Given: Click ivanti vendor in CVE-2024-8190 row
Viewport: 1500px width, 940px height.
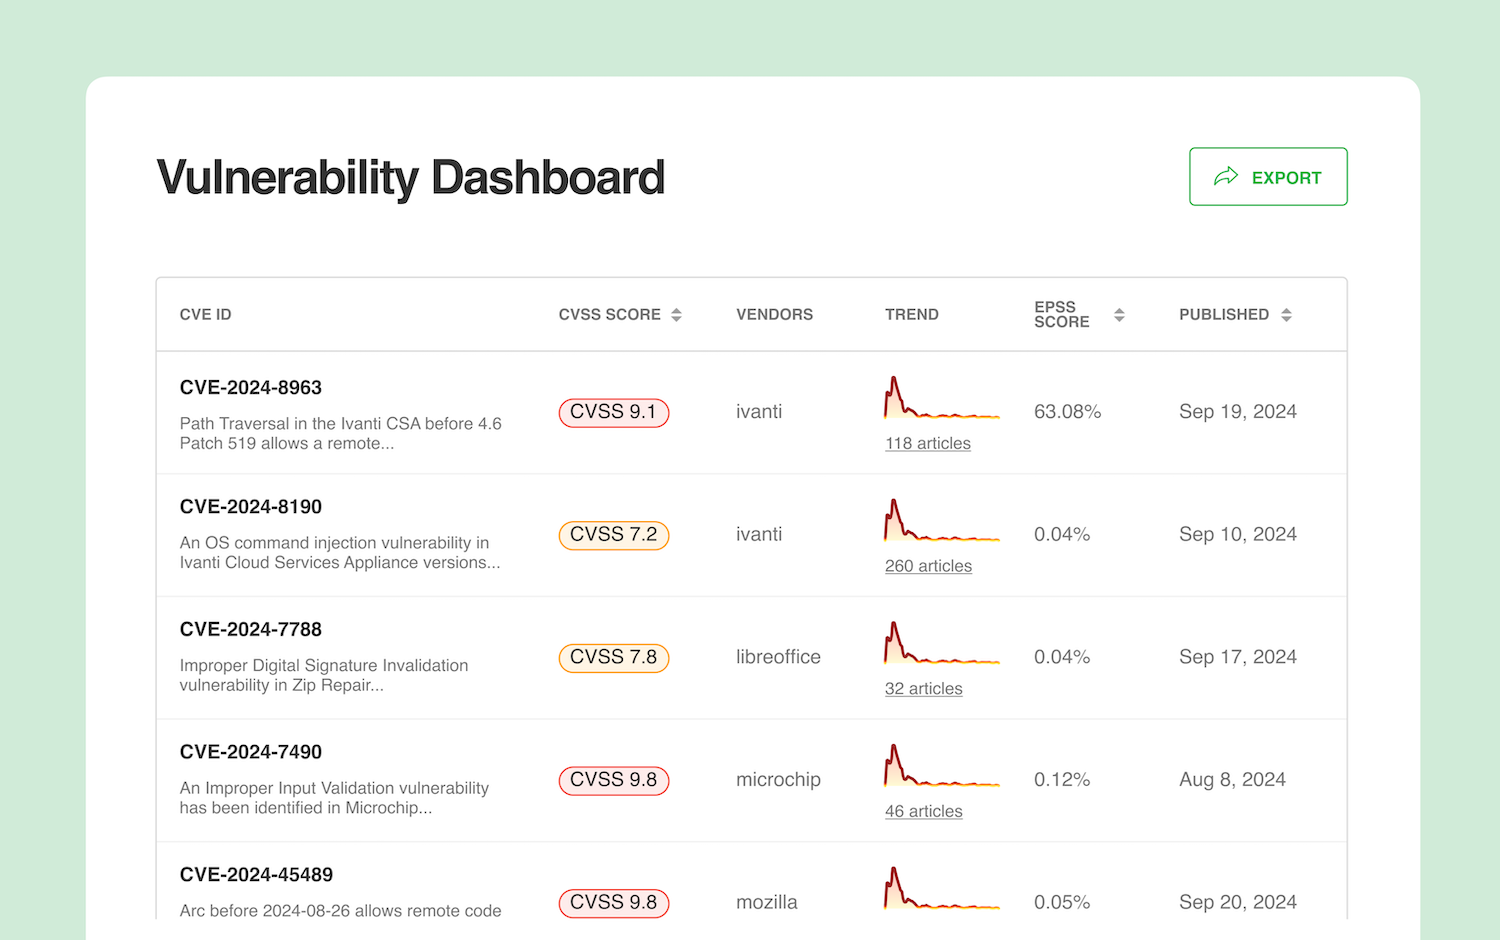Looking at the screenshot, I should point(759,535).
